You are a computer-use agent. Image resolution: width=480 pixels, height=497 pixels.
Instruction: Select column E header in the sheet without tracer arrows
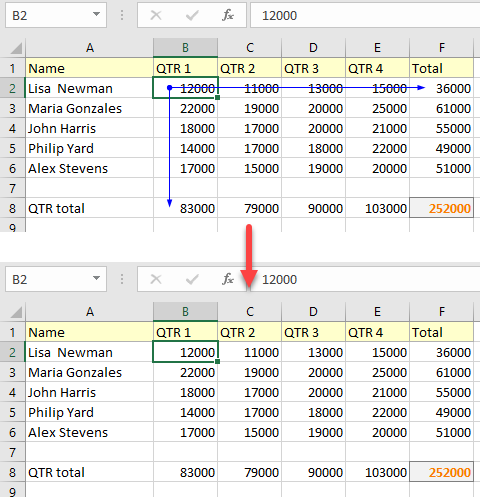(377, 312)
